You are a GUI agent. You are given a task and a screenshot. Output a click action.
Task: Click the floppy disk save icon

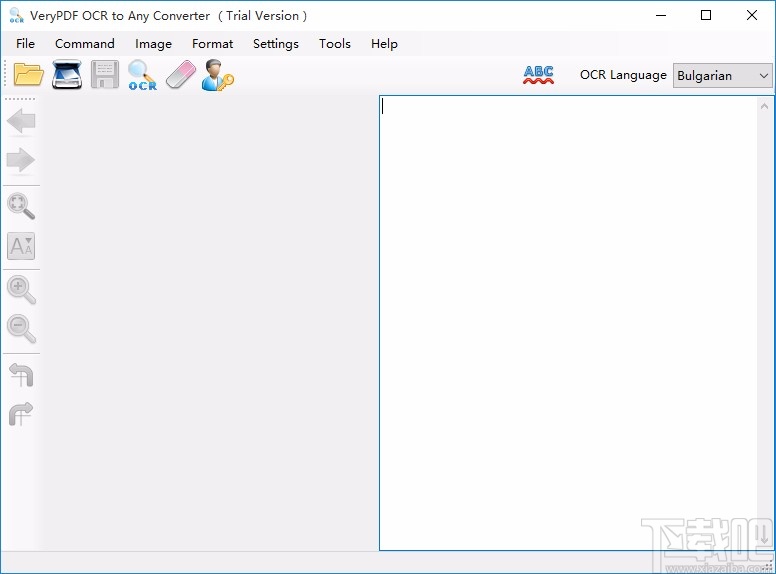[x=105, y=75]
